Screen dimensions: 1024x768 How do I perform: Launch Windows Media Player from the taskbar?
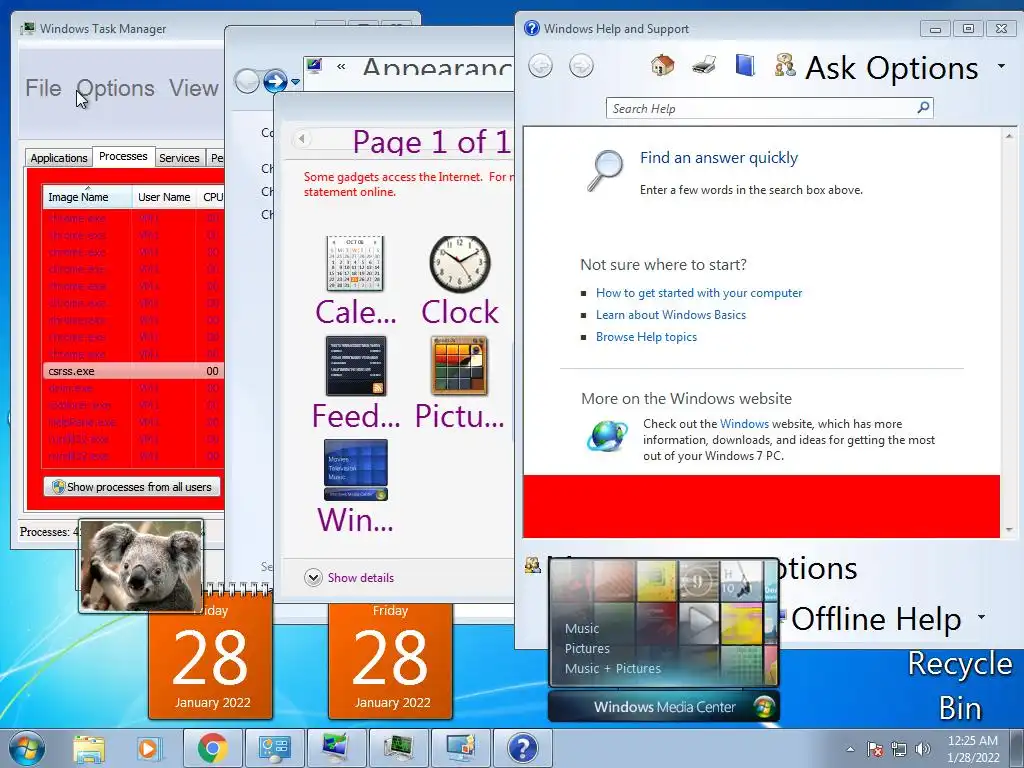[x=148, y=748]
